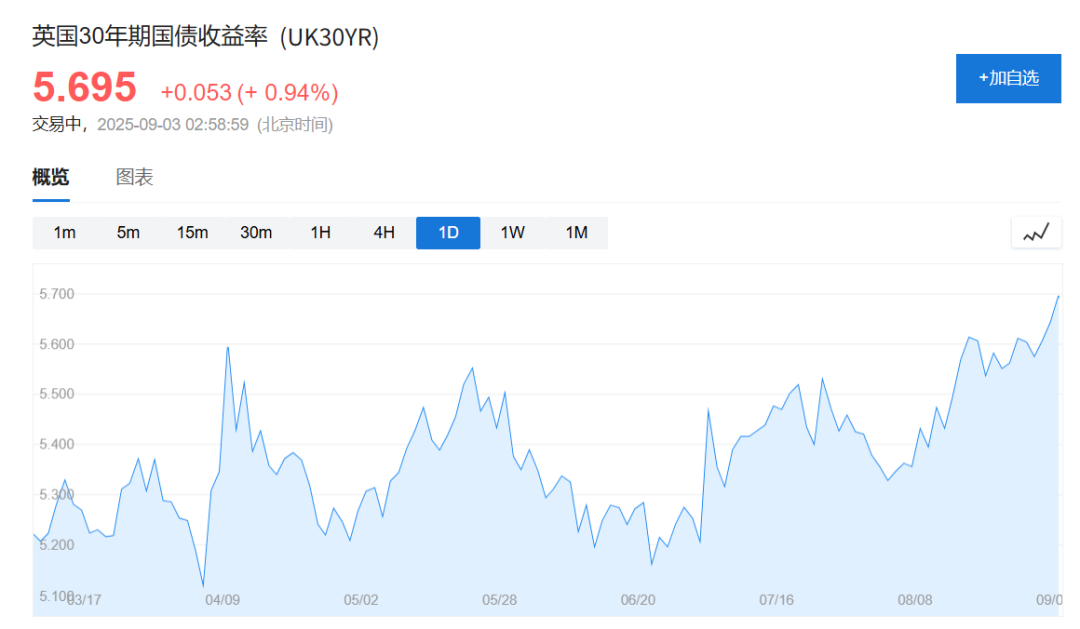1080x629 pixels.
Task: Click the 5.600 y-axis label
Action: coord(56,344)
